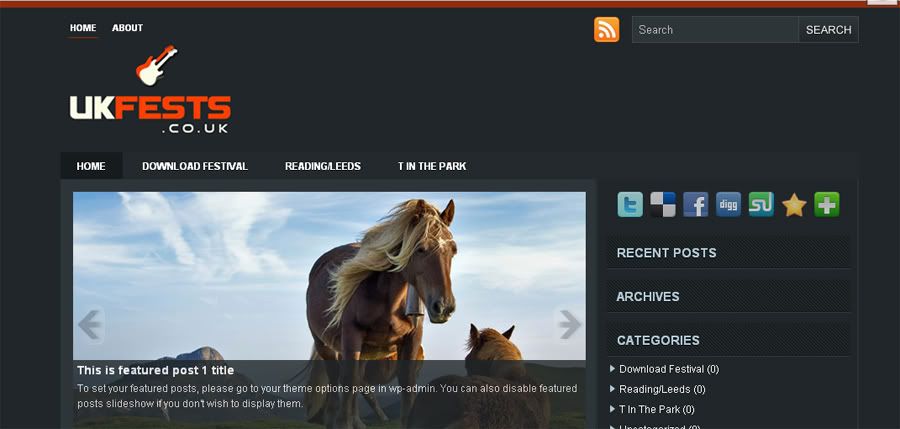Select the HOME tab in main navigation

[91, 166]
